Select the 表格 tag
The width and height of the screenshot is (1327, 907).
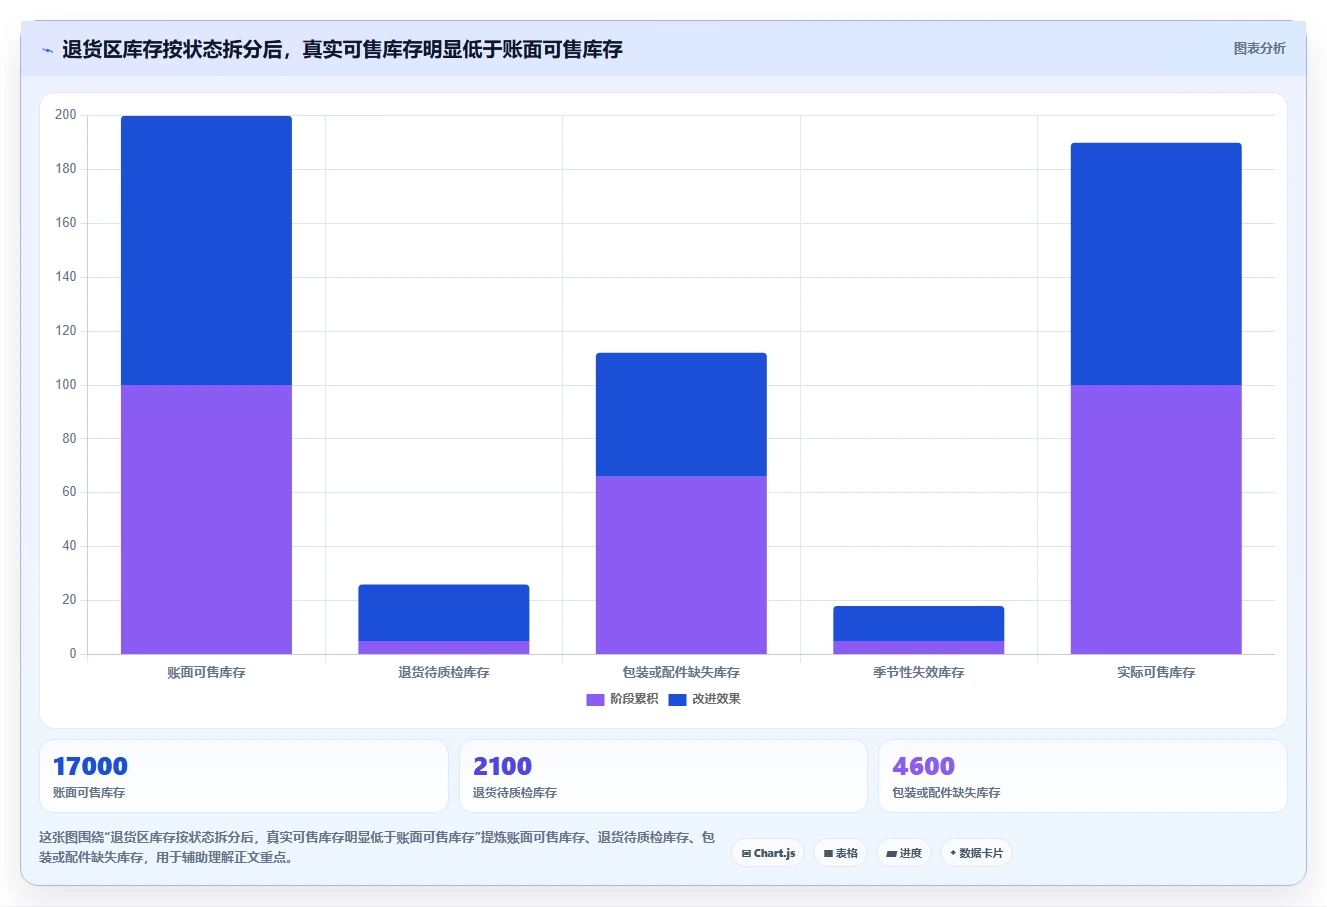click(840, 853)
